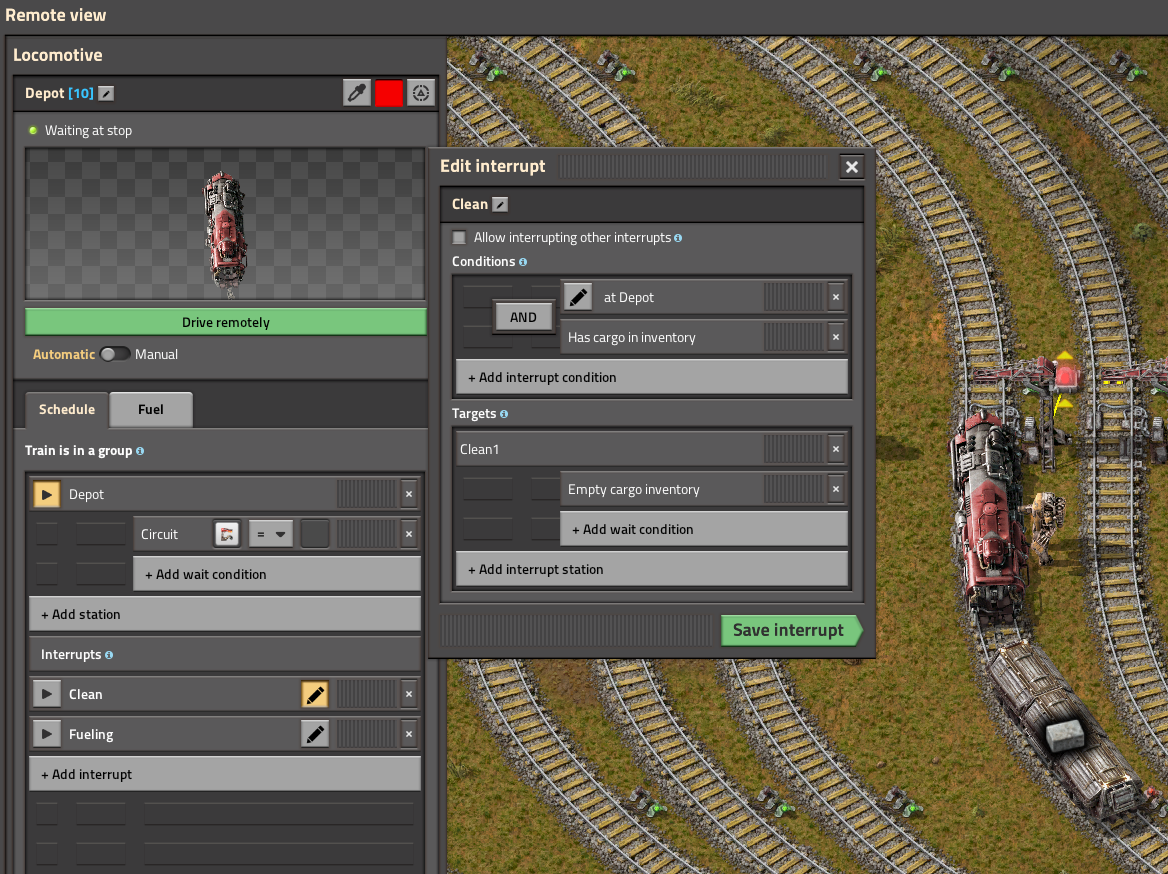Click the Drive remotely button
Screen dimensions: 1168x874
(x=226, y=322)
